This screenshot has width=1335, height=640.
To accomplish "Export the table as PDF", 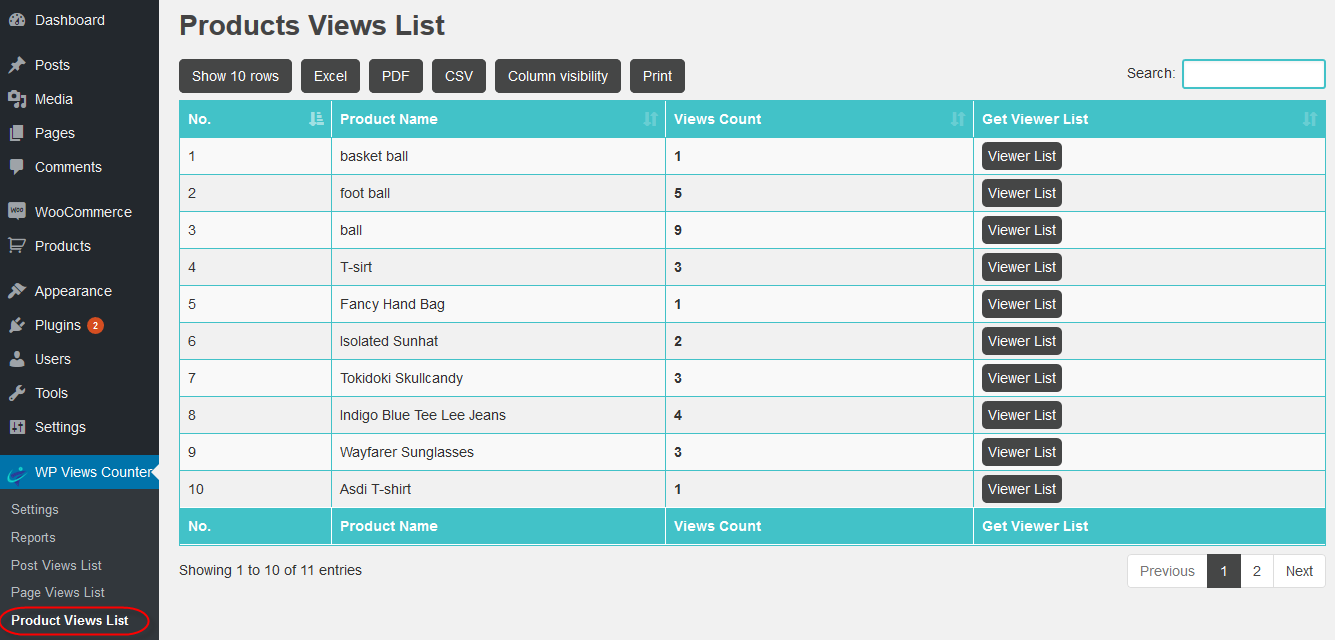I will (x=396, y=76).
